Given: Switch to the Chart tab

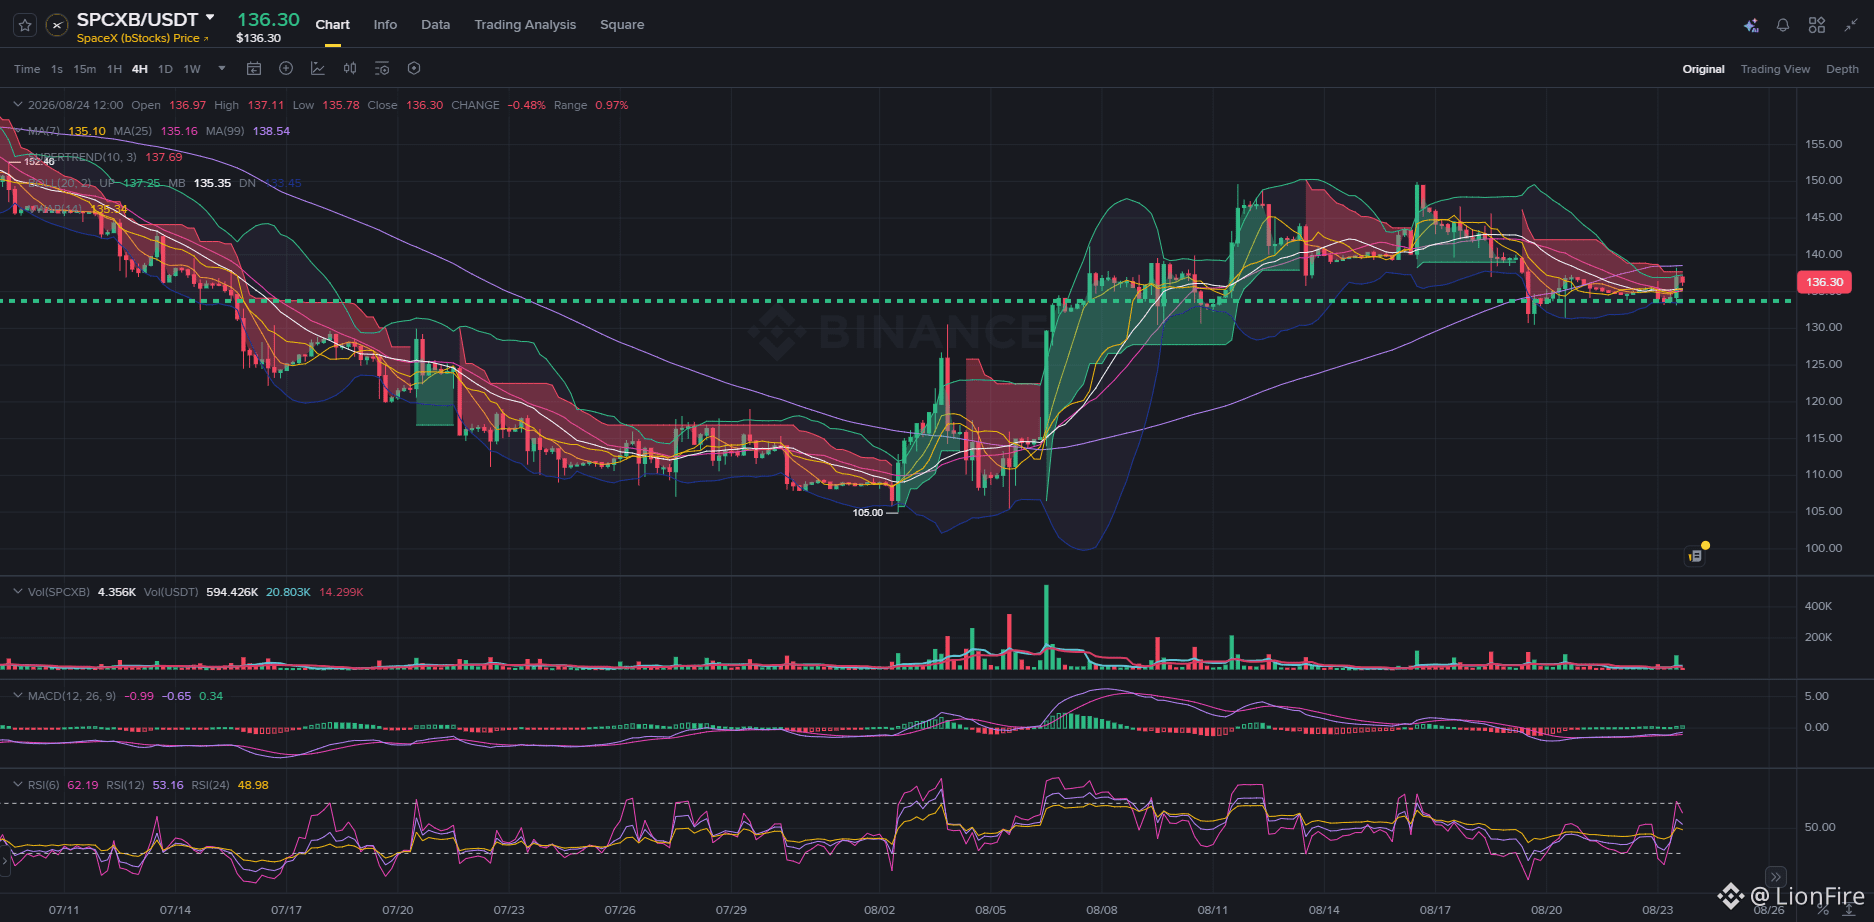Looking at the screenshot, I should coord(333,25).
